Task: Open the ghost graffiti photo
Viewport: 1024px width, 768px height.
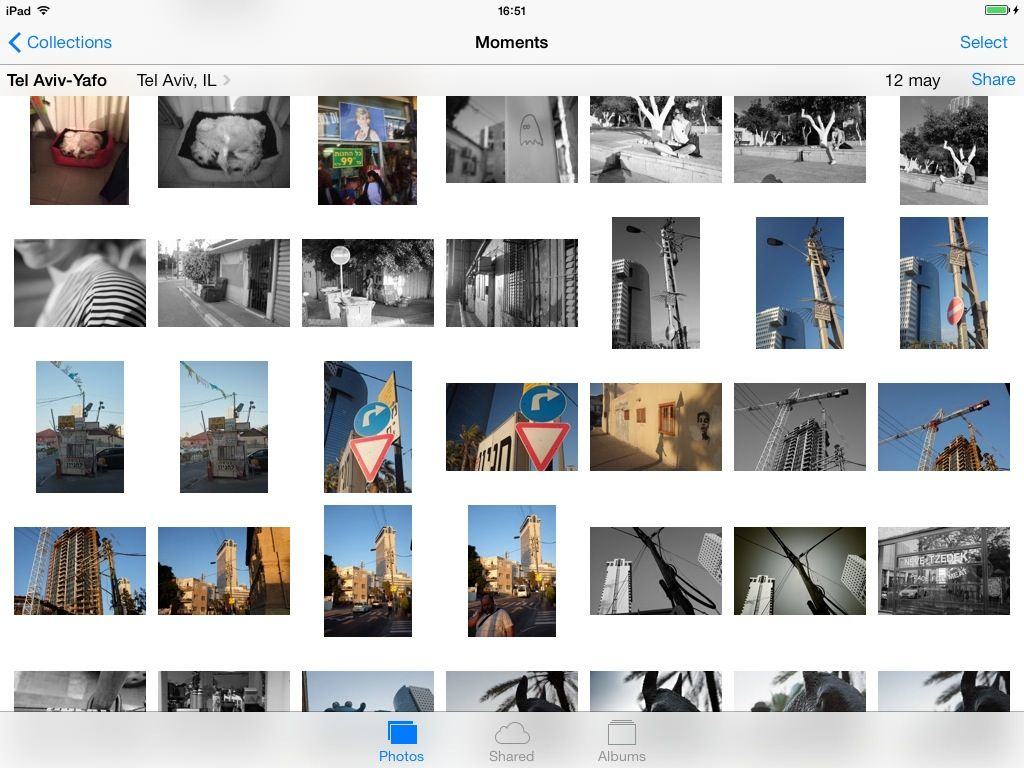Action: (511, 140)
